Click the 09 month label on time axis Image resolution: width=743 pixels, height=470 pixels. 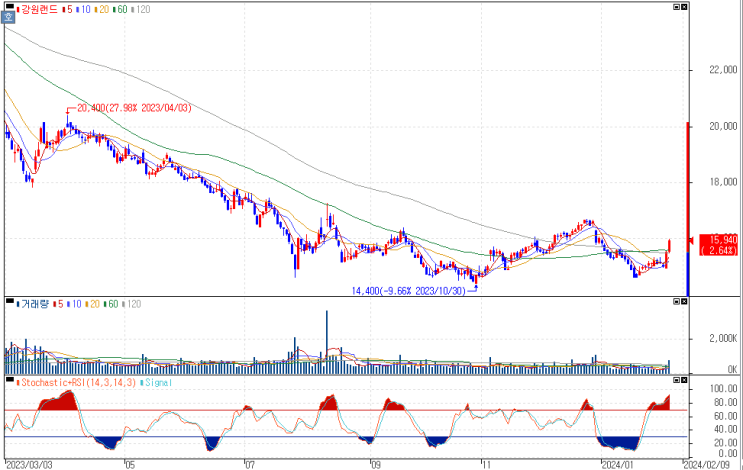pos(375,465)
